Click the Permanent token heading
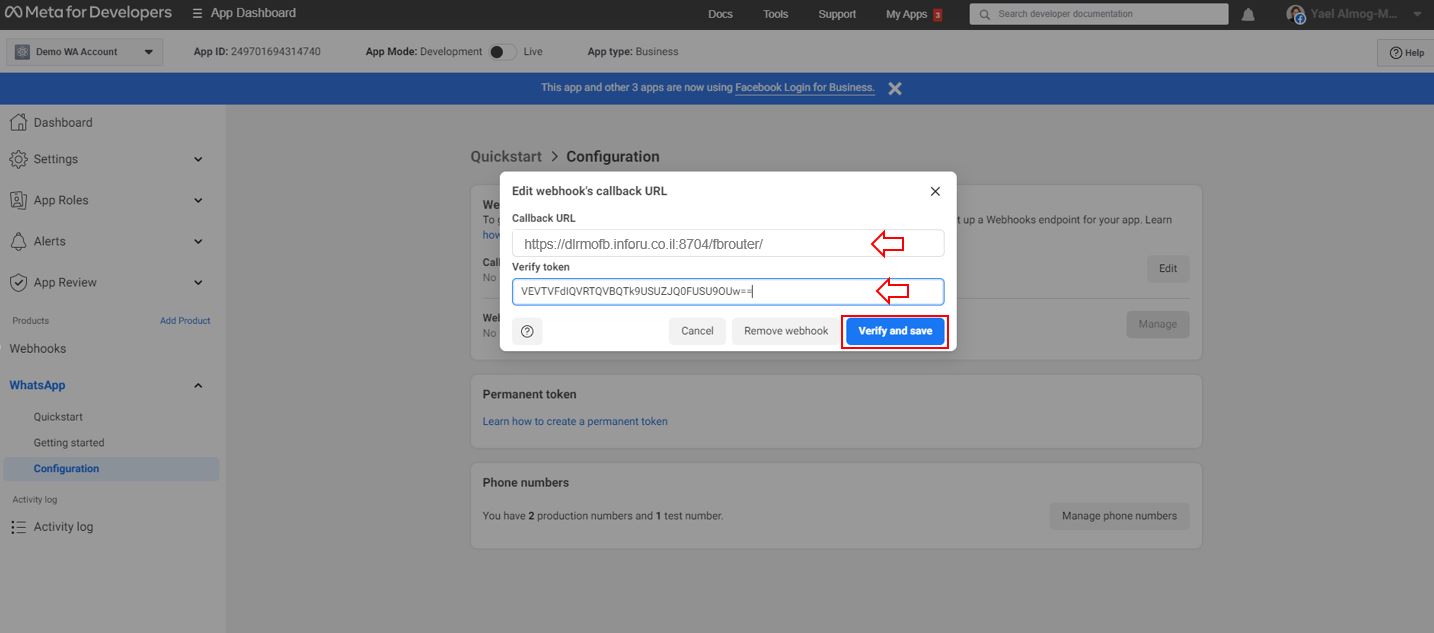The image size is (1434, 633). (x=530, y=394)
